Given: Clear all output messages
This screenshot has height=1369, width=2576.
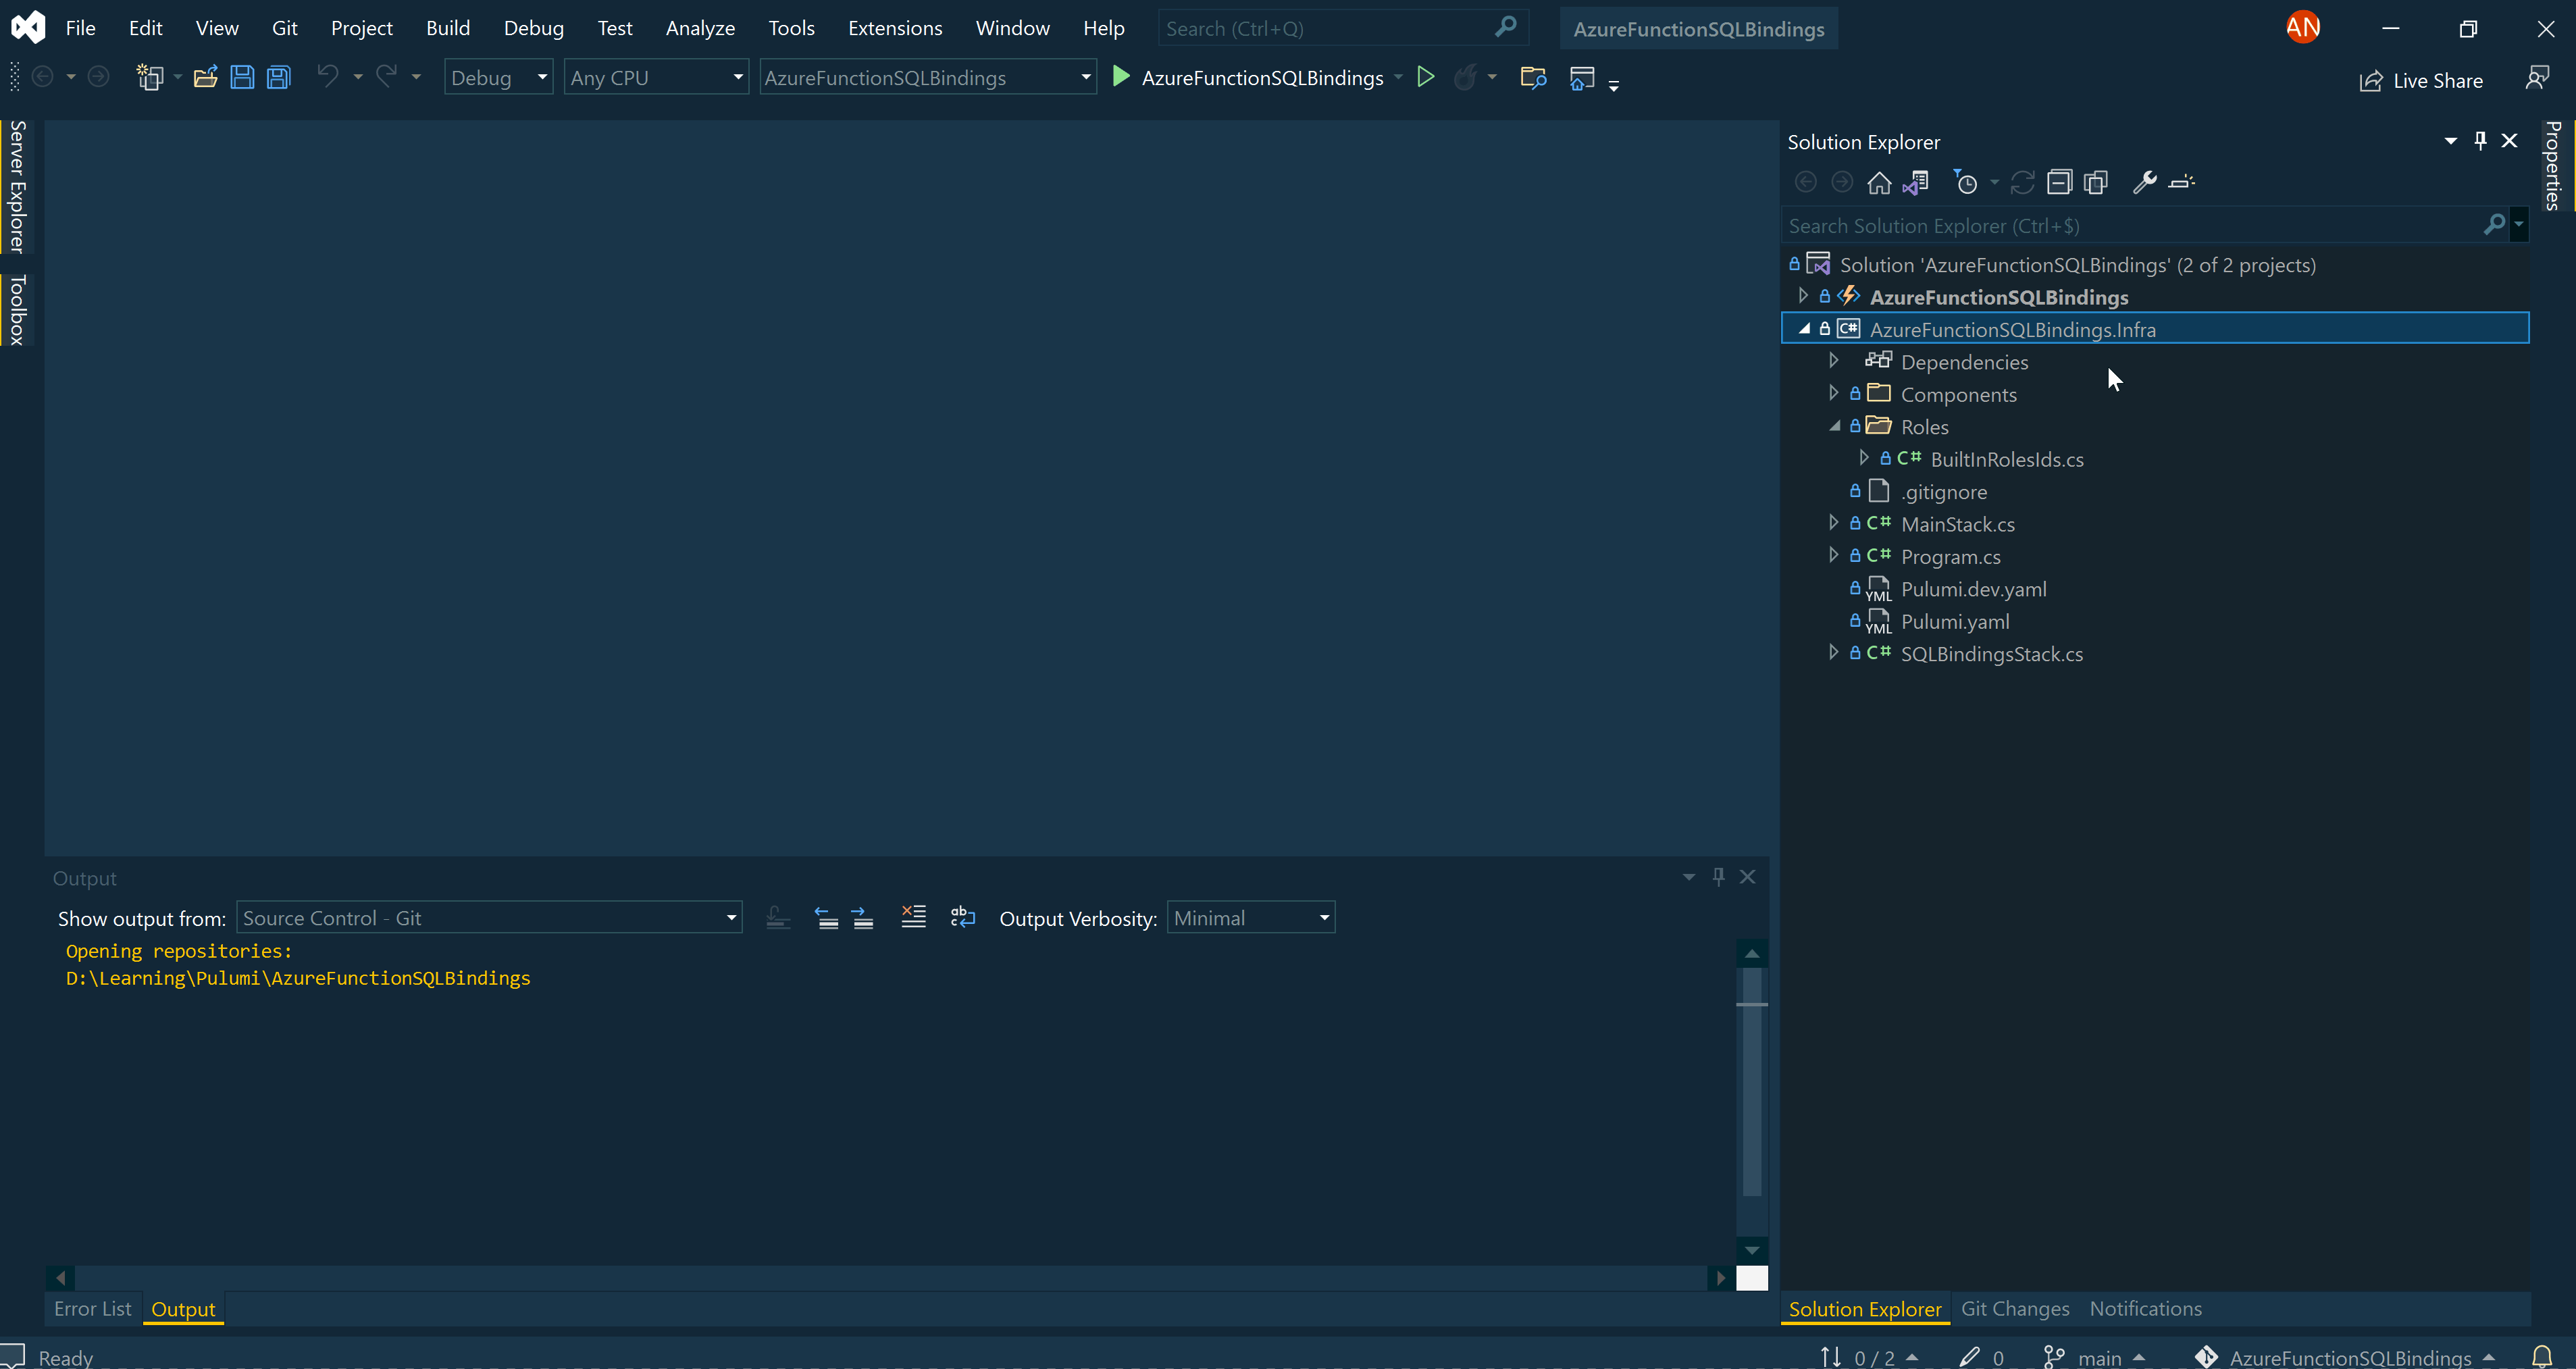Looking at the screenshot, I should coord(912,917).
